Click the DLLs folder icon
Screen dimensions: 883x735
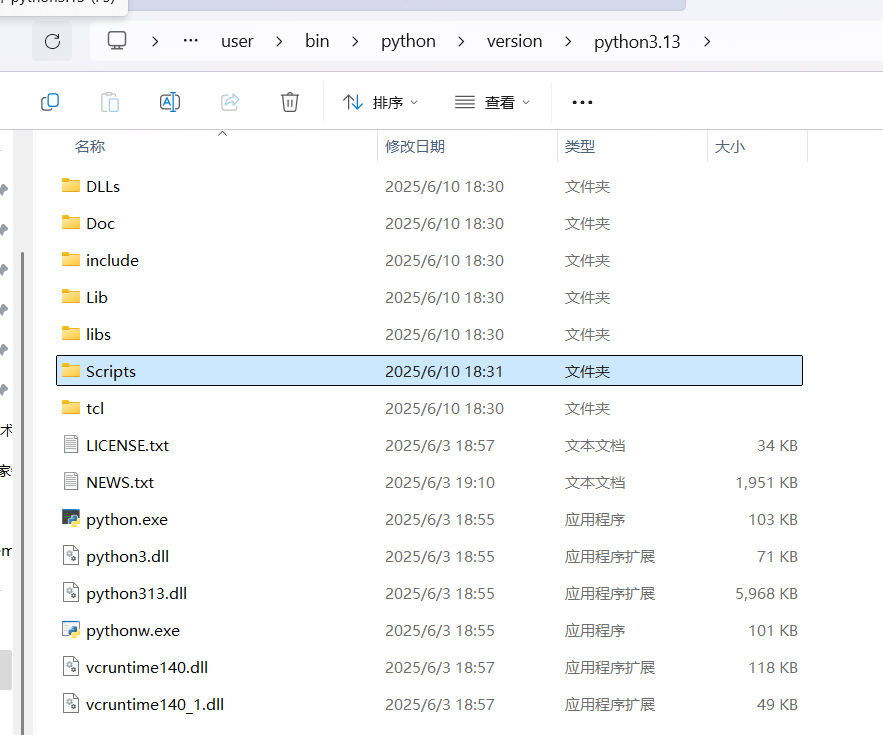click(71, 185)
